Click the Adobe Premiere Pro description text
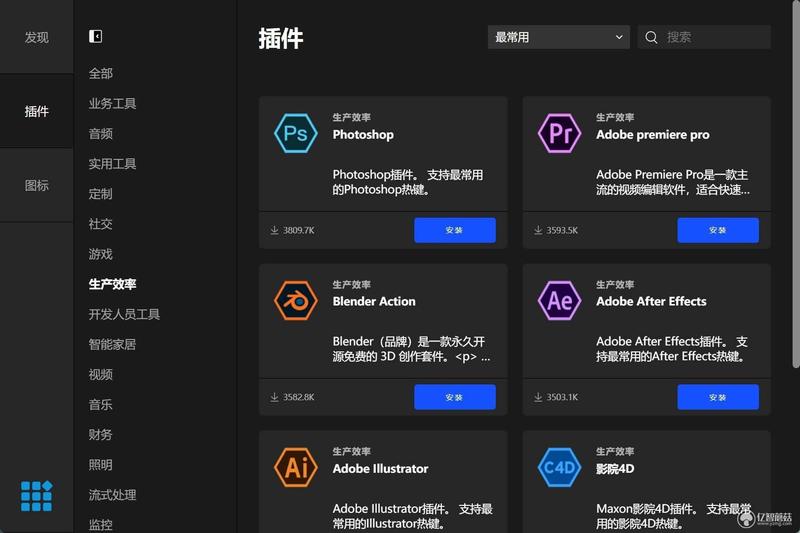 point(673,182)
